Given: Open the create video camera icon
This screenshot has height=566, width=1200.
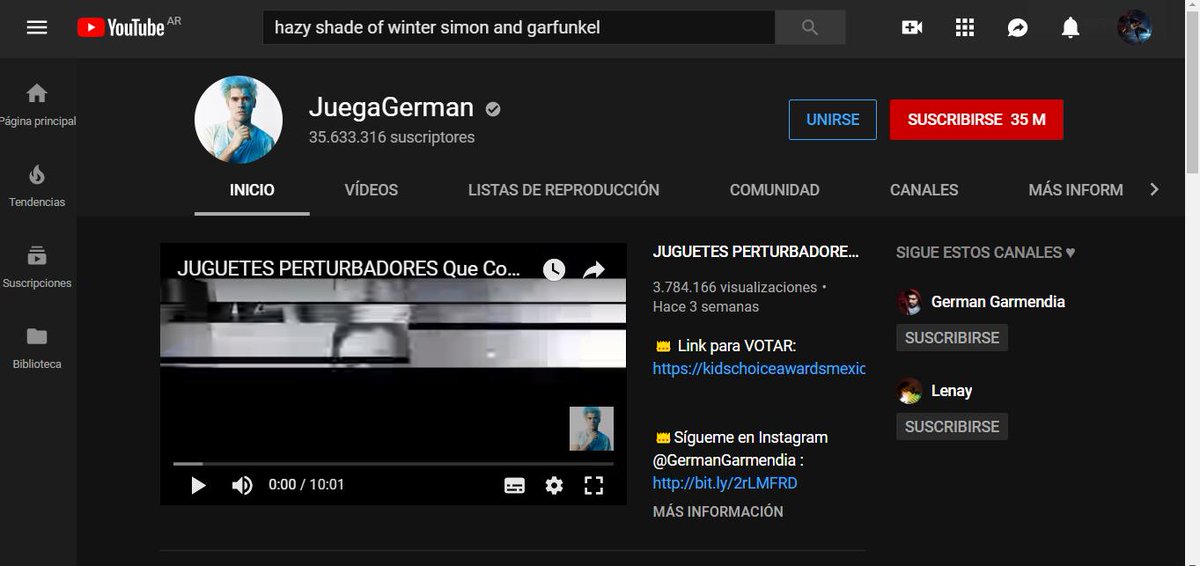Looking at the screenshot, I should tap(912, 27).
